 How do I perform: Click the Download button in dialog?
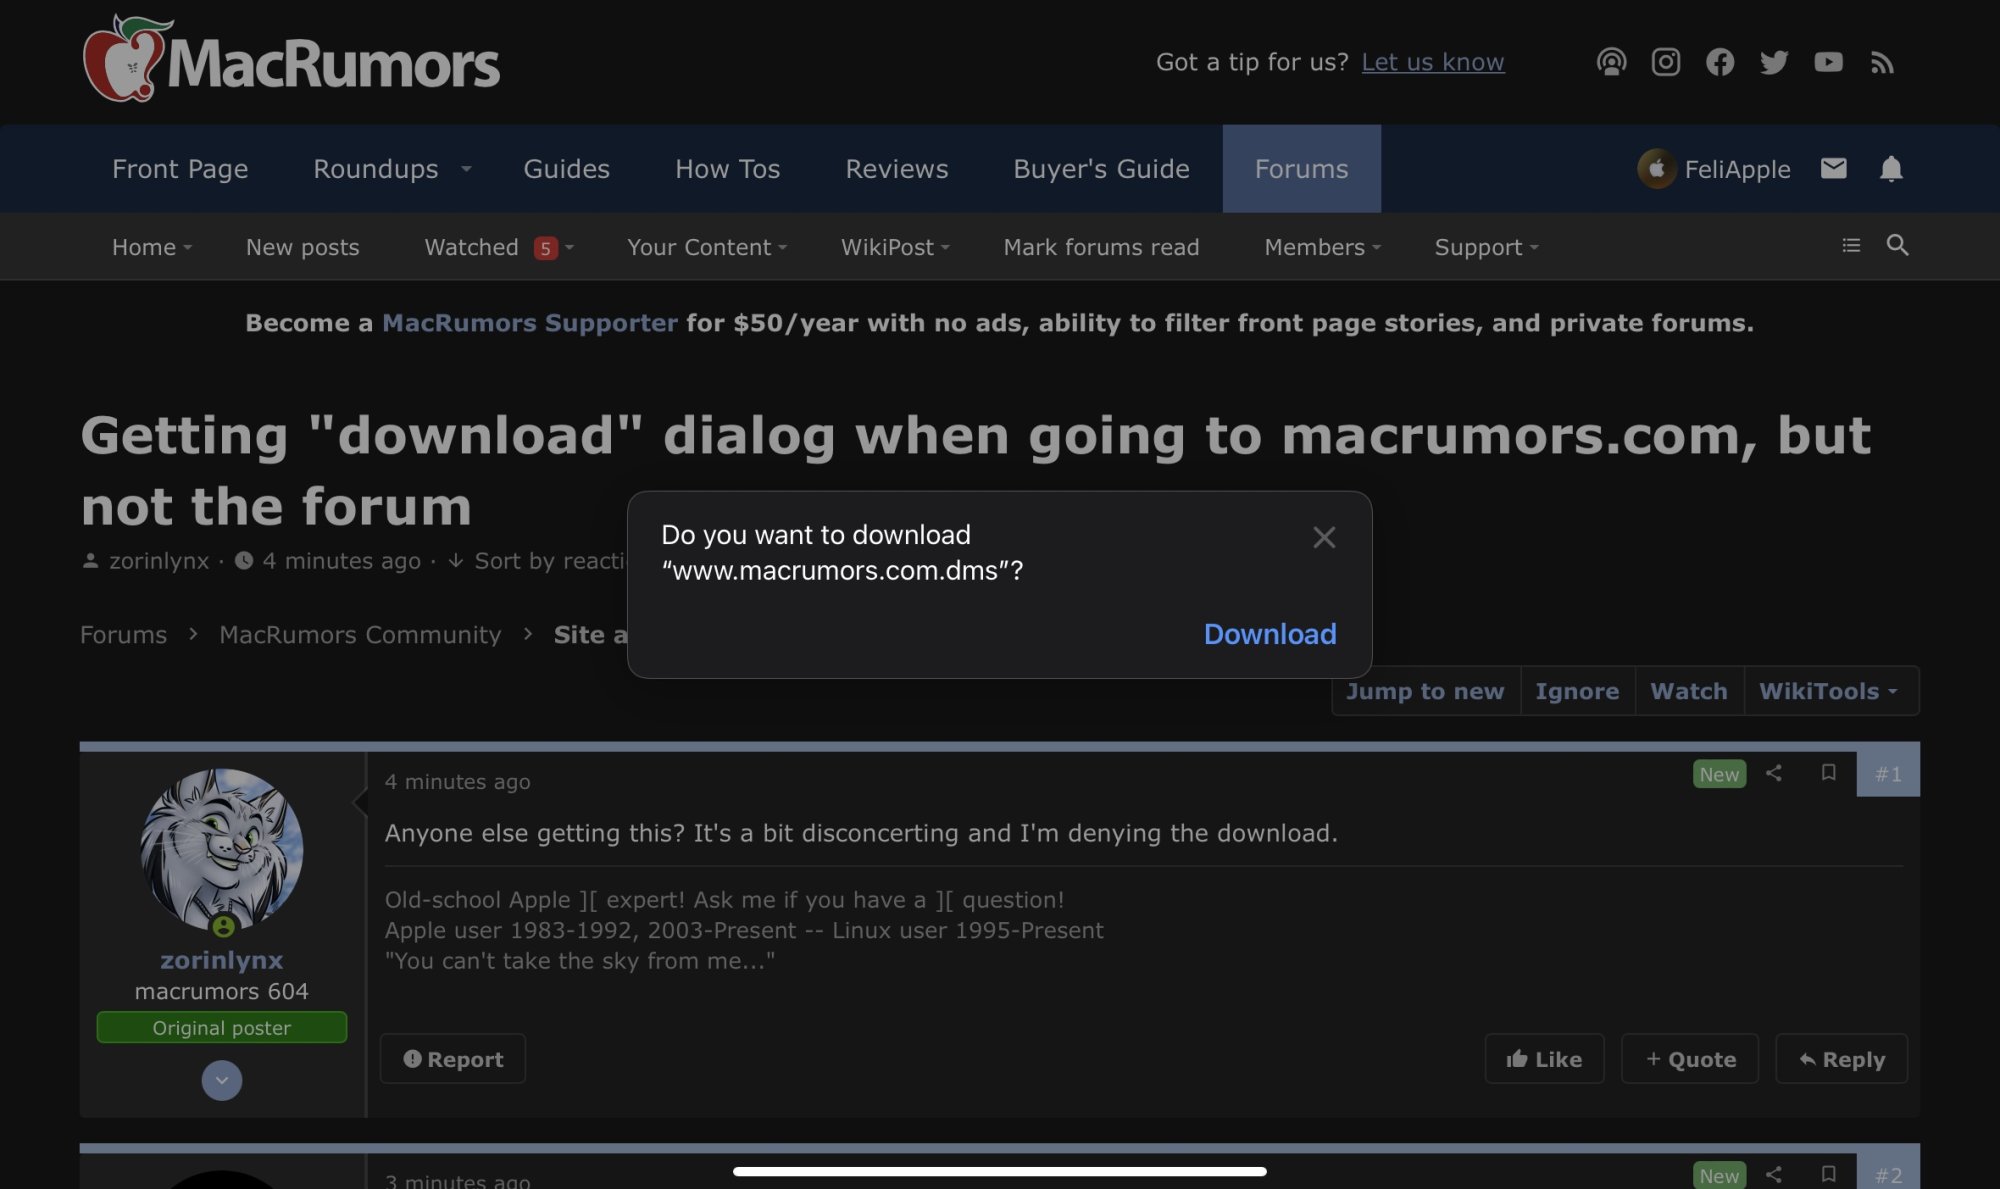point(1269,634)
